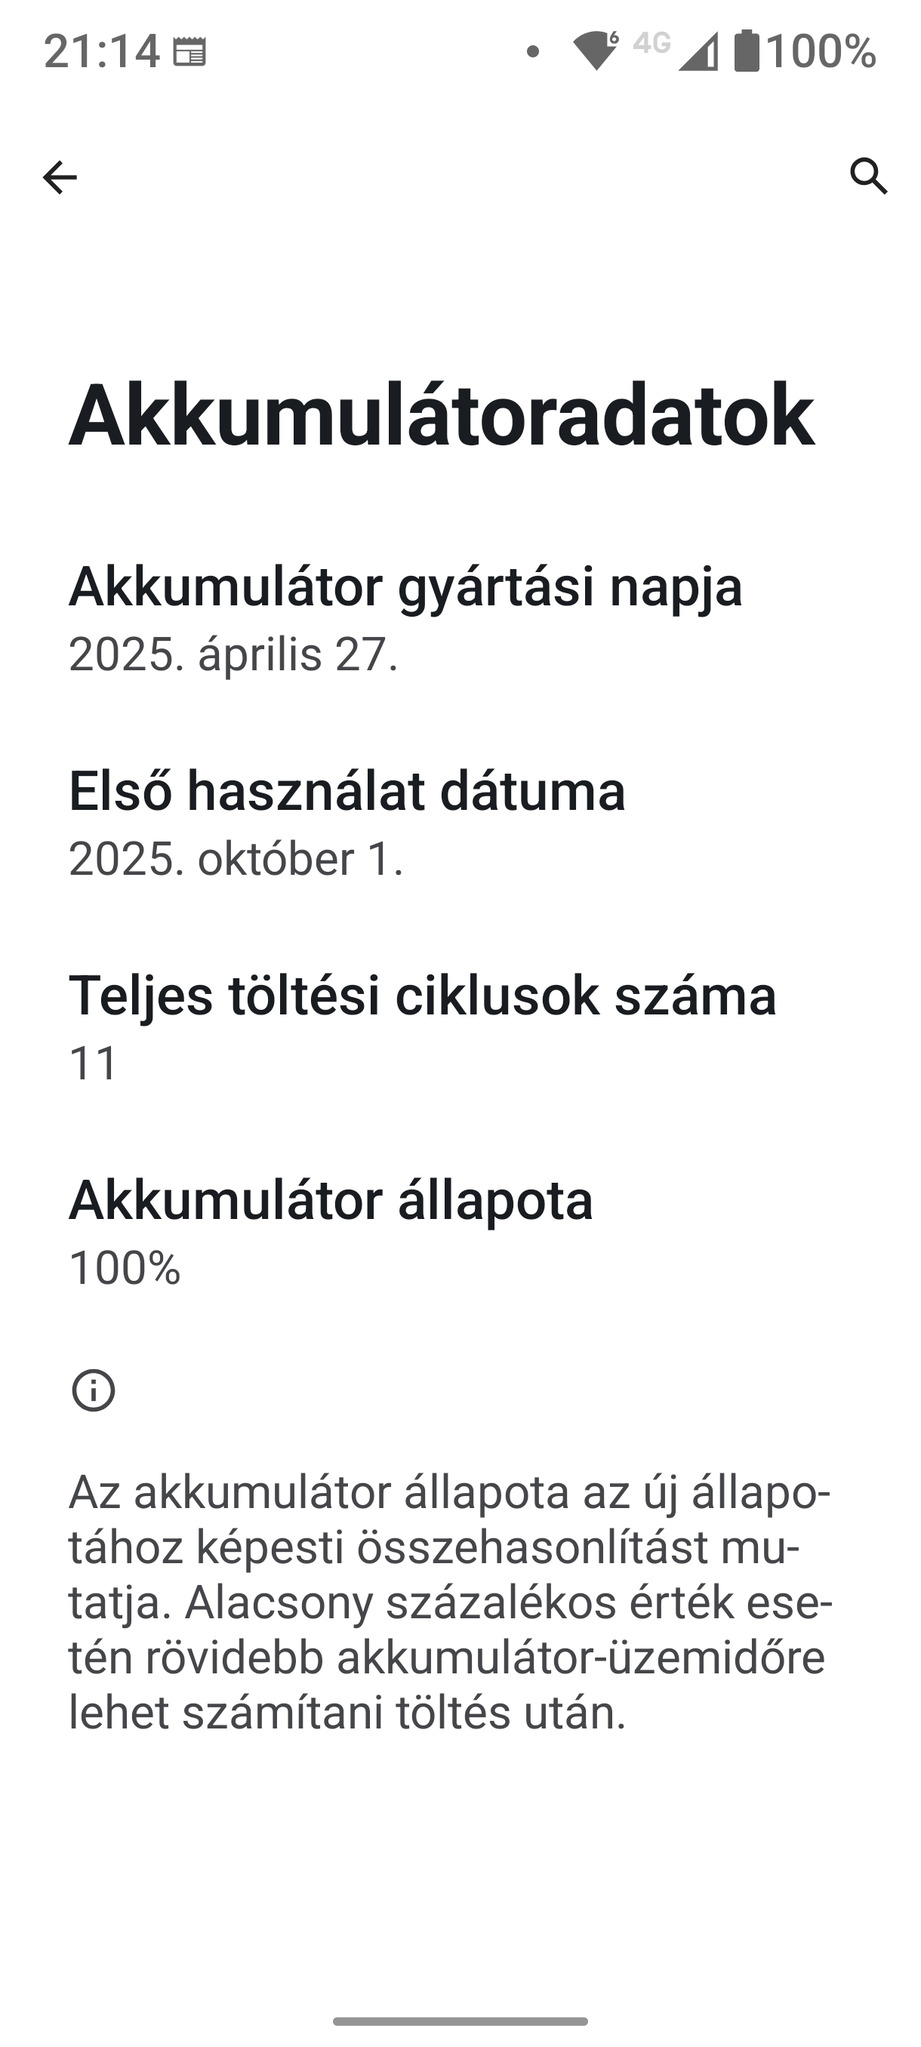Tap the calendar notification icon in status bar
921x2047 pixels.
click(190, 52)
